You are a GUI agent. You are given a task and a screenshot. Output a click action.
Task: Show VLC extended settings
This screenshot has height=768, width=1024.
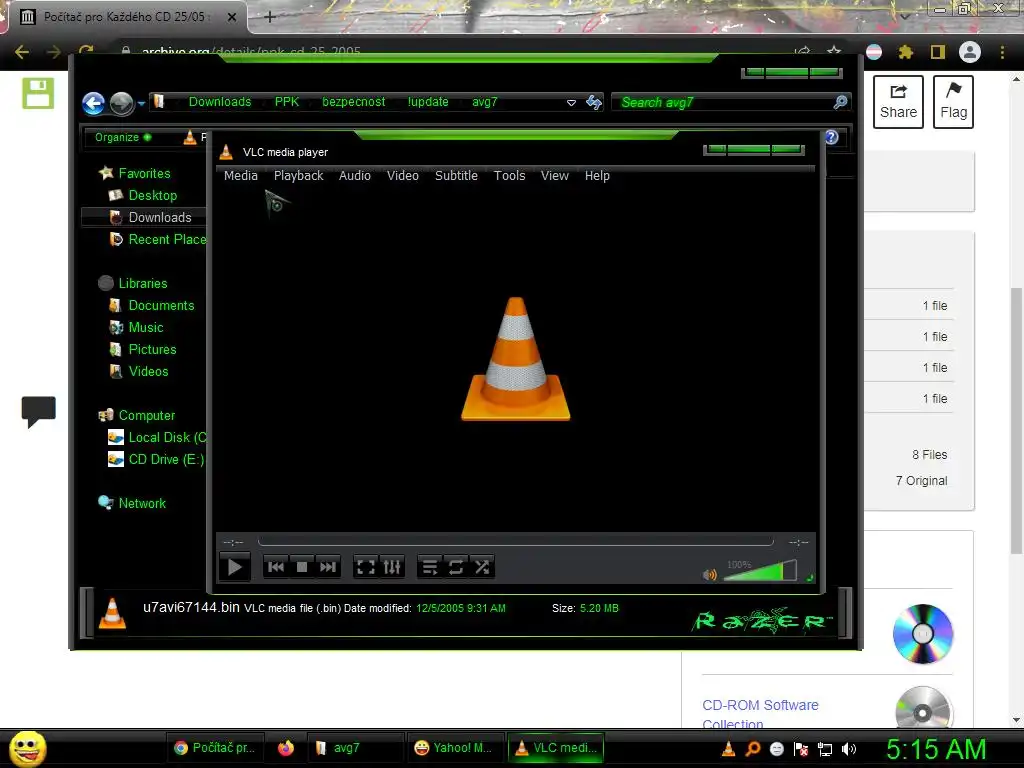[x=392, y=567]
